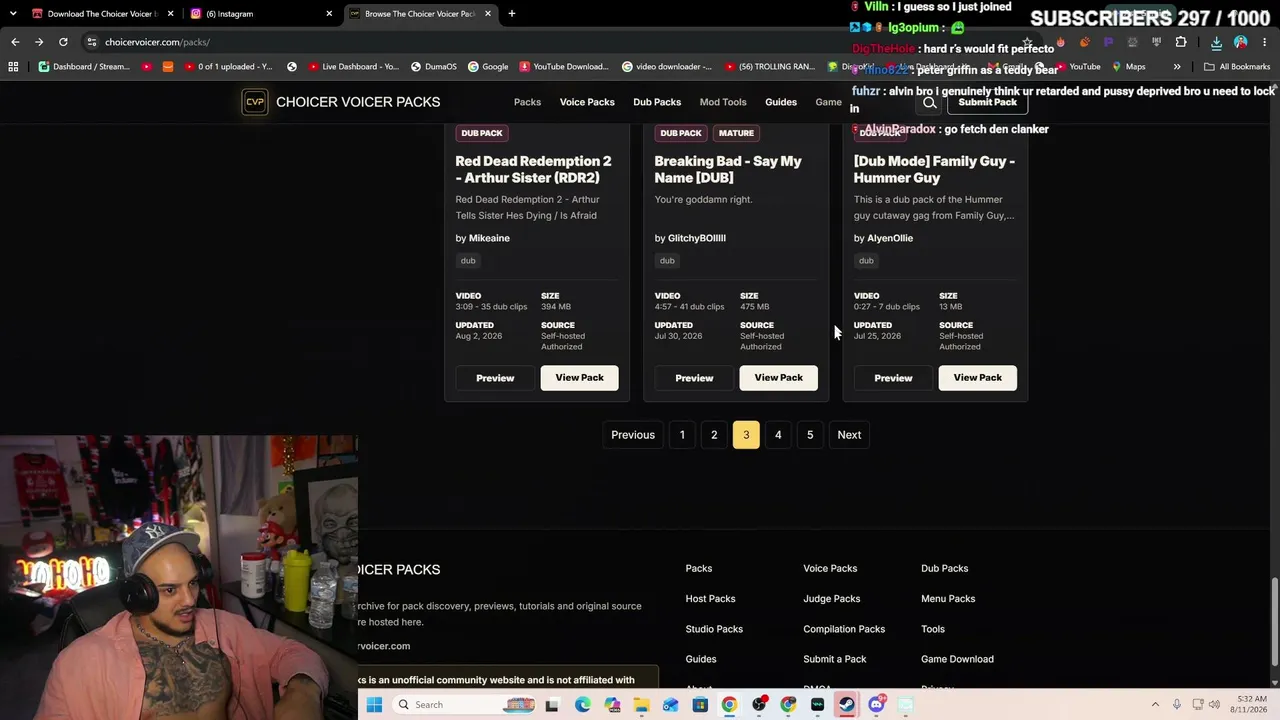Open the Menu Packs footer link
The height and width of the screenshot is (720, 1280).
(948, 599)
